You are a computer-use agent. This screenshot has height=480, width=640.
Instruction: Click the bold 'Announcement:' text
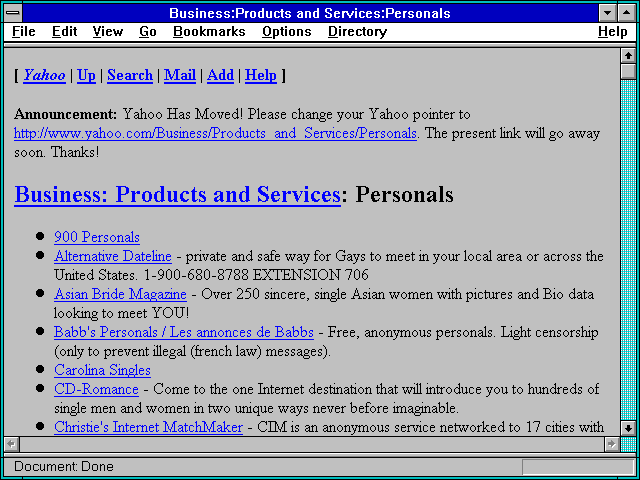tap(65, 114)
